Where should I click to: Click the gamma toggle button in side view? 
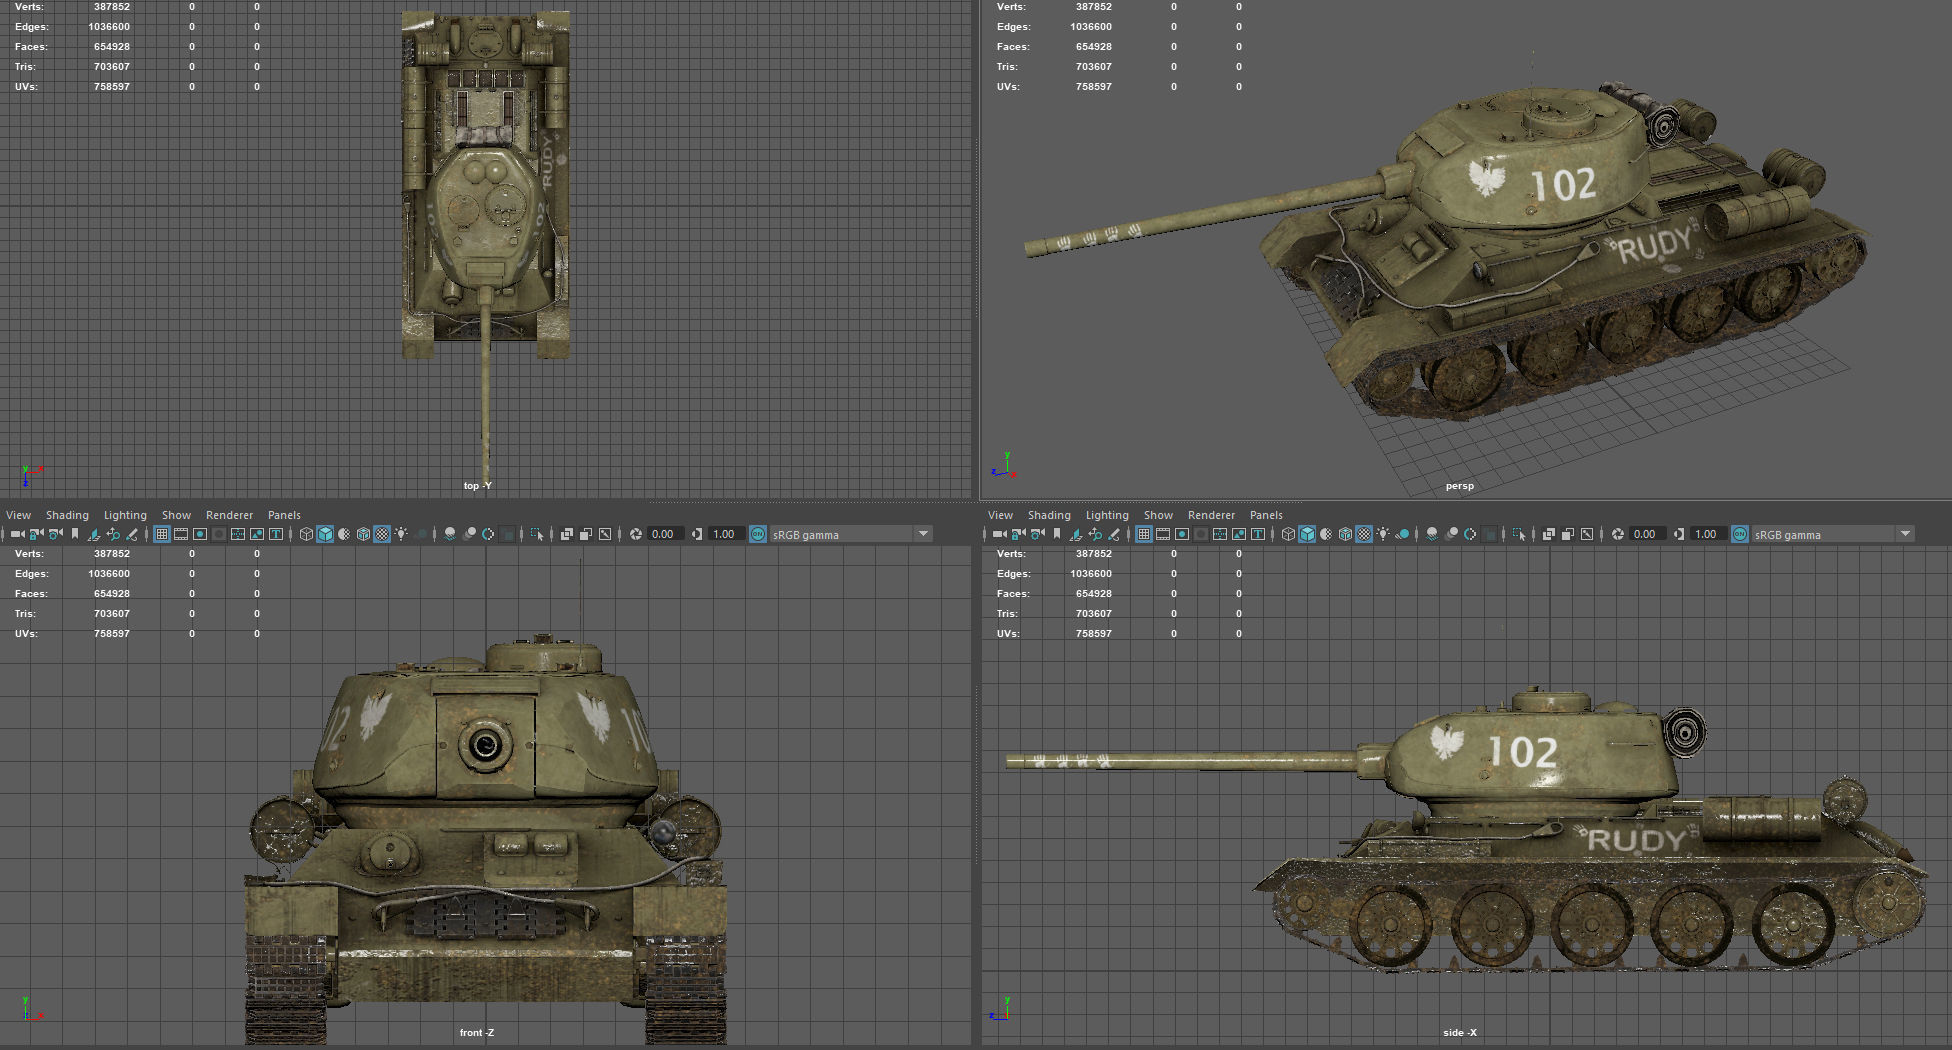(1676, 533)
